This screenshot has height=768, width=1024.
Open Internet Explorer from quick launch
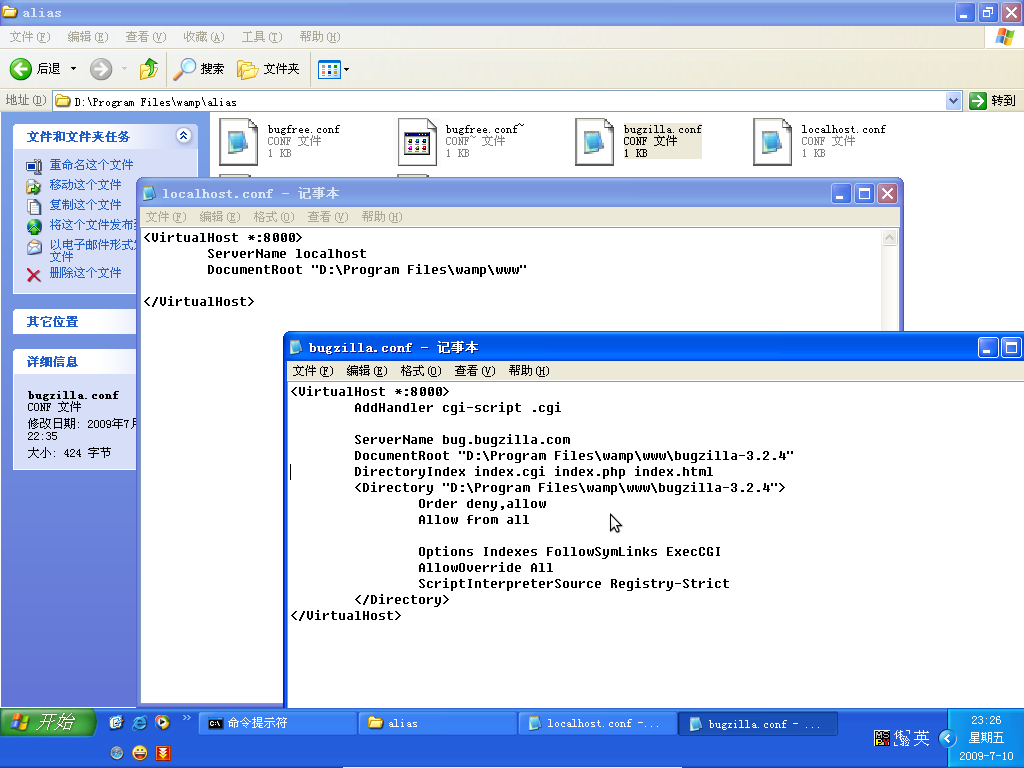pyautogui.click(x=140, y=722)
